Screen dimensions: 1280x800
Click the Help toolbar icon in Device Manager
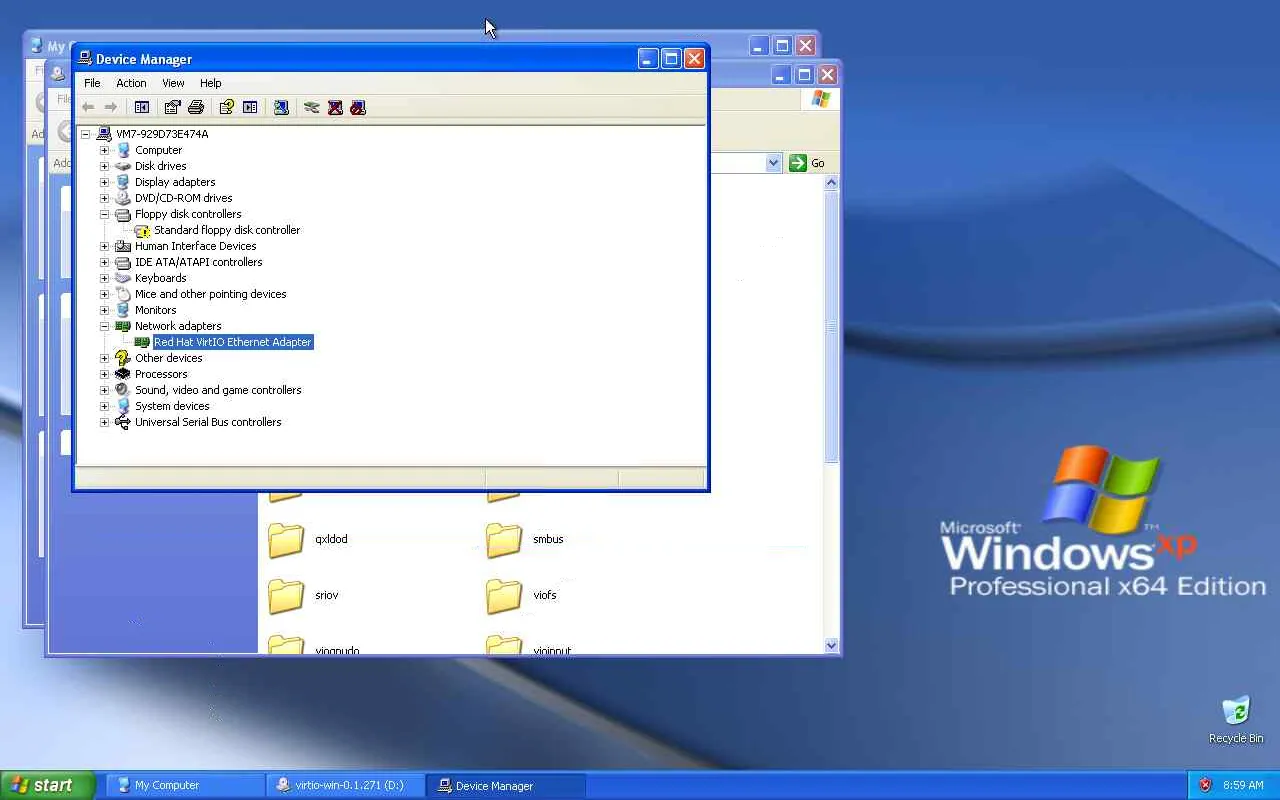click(x=227, y=107)
